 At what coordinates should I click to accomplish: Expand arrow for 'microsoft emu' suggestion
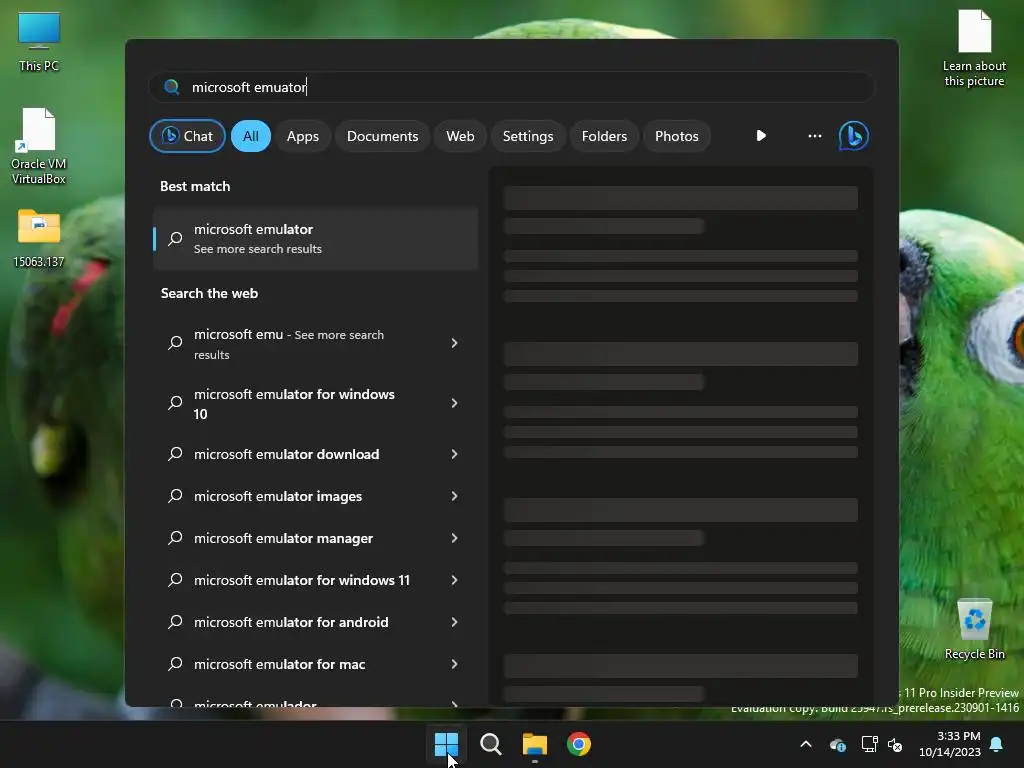(x=455, y=343)
